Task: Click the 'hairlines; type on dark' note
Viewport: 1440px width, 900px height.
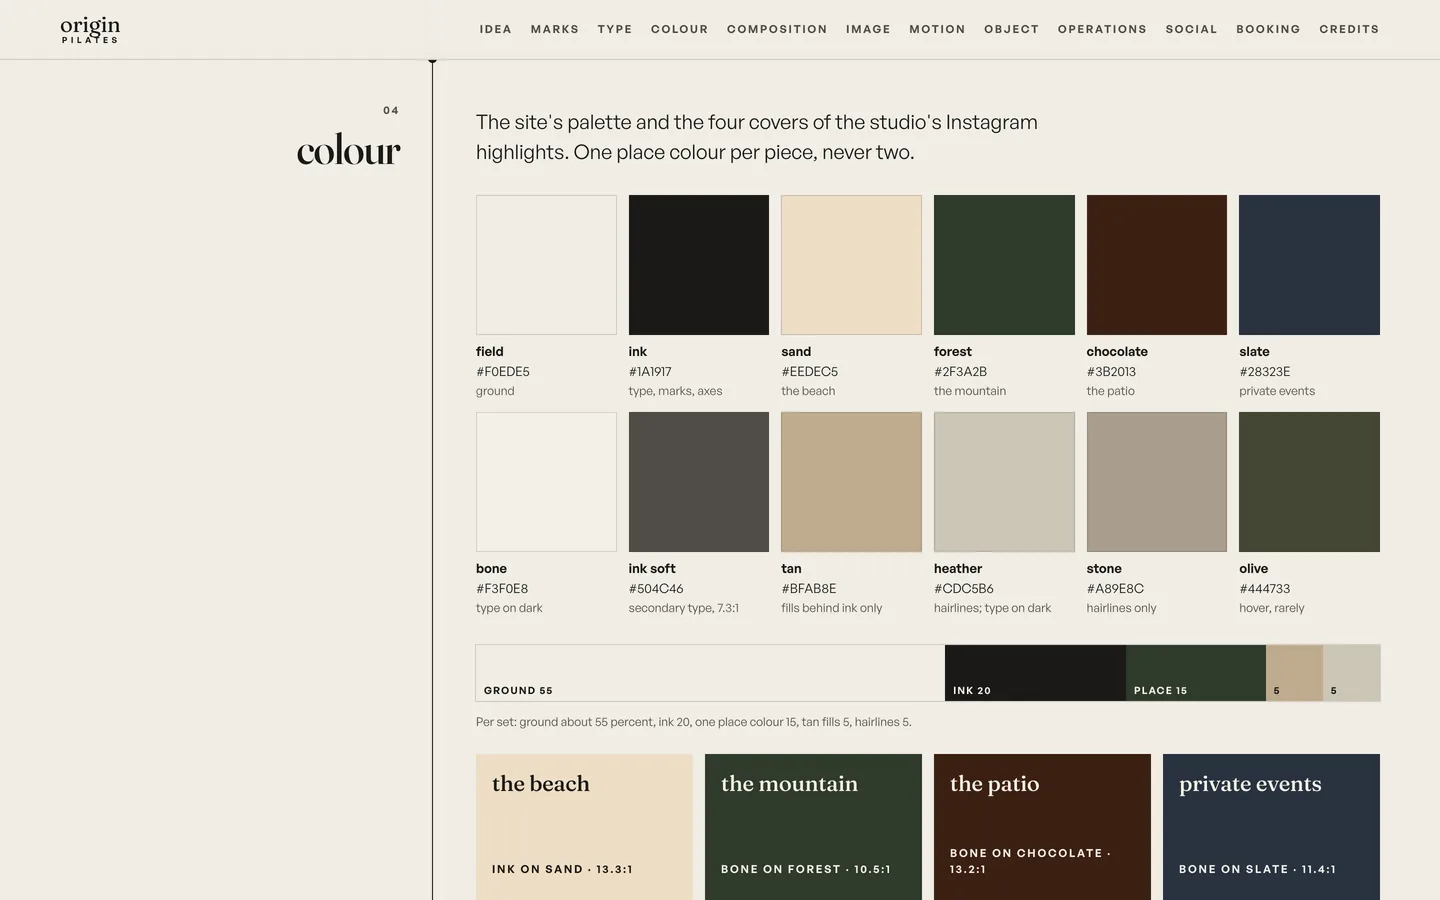Action: 992,608
